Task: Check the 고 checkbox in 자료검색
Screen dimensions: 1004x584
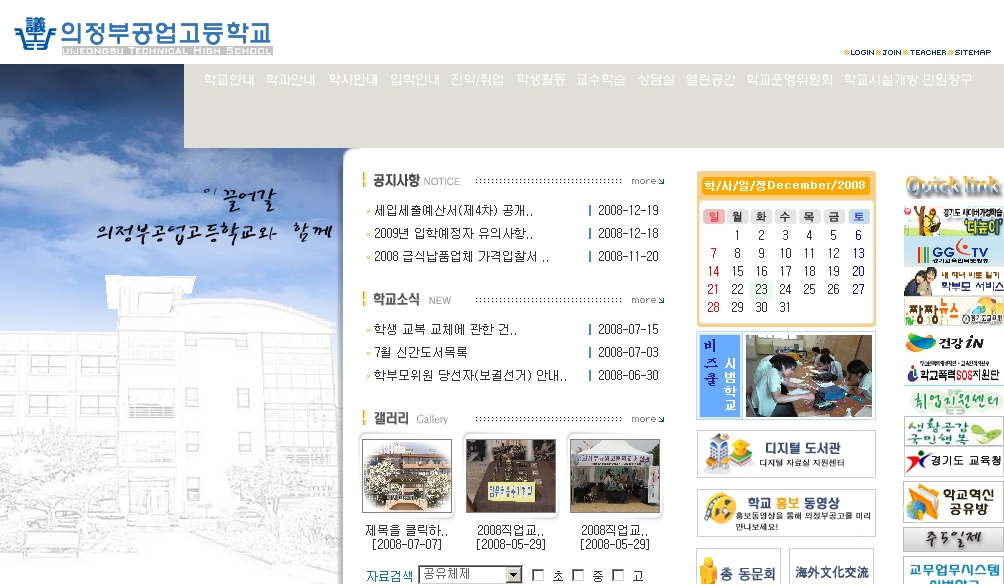Action: point(617,575)
